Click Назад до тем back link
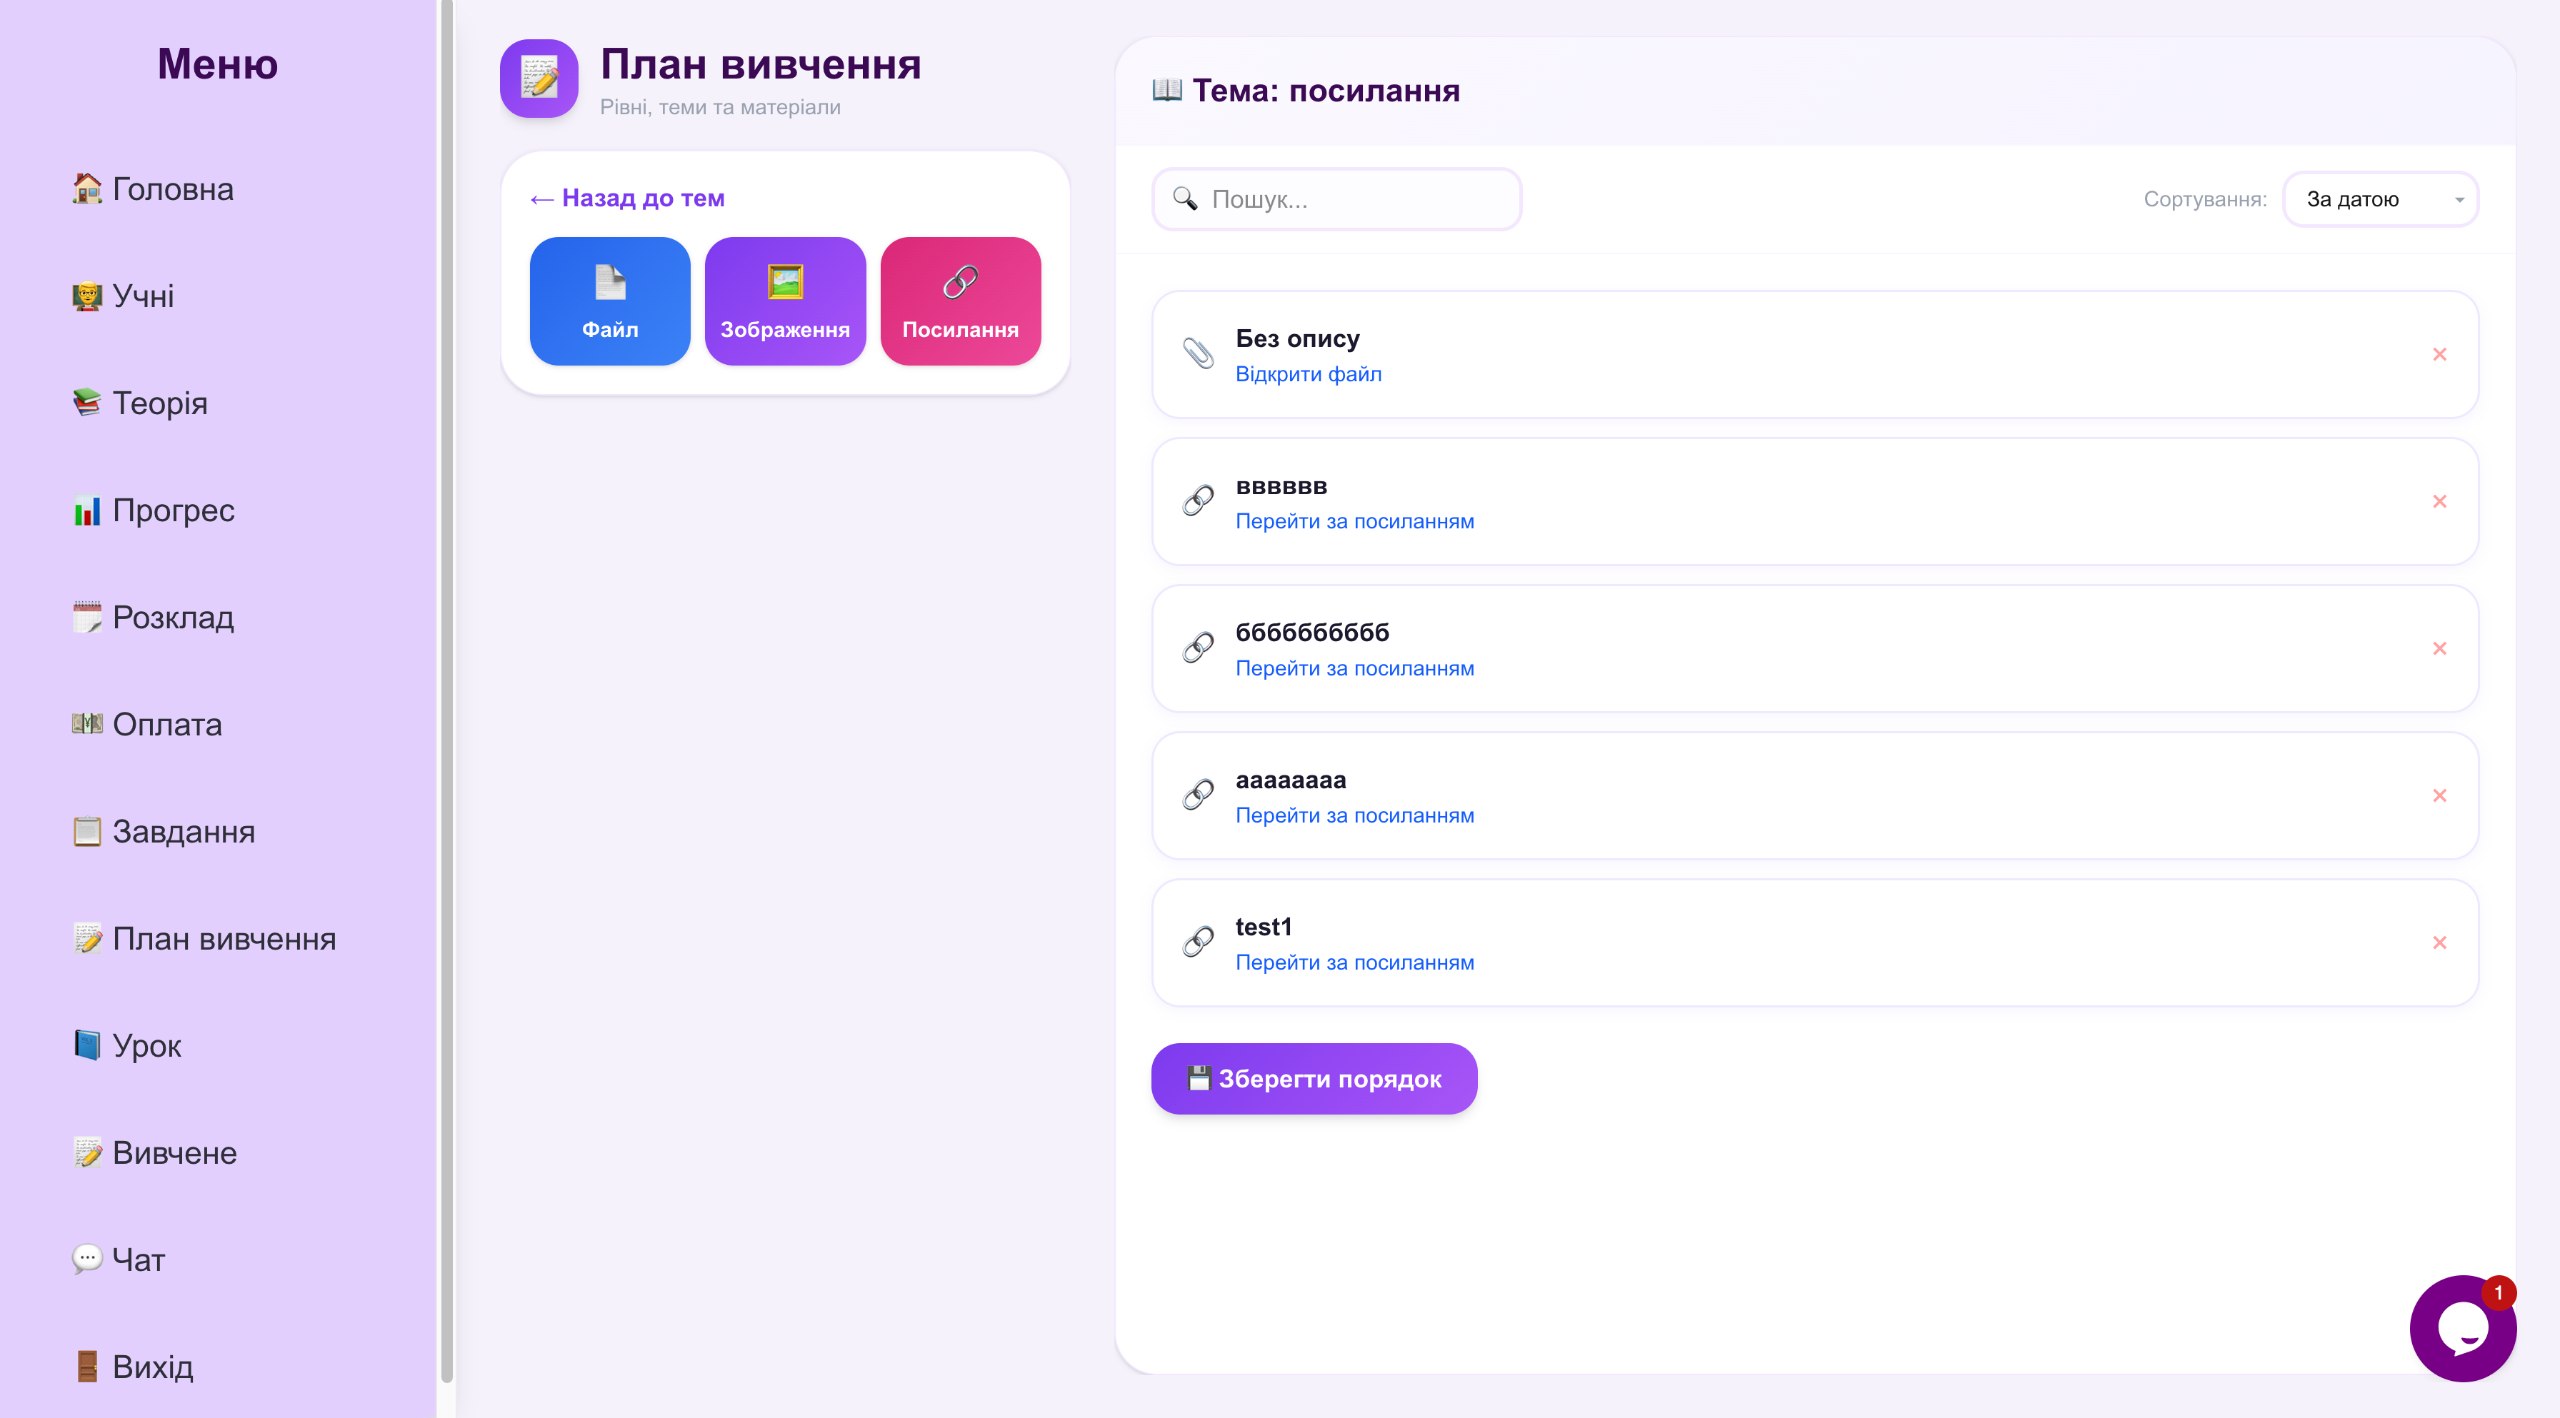Viewport: 2560px width, 1418px height. [x=627, y=198]
